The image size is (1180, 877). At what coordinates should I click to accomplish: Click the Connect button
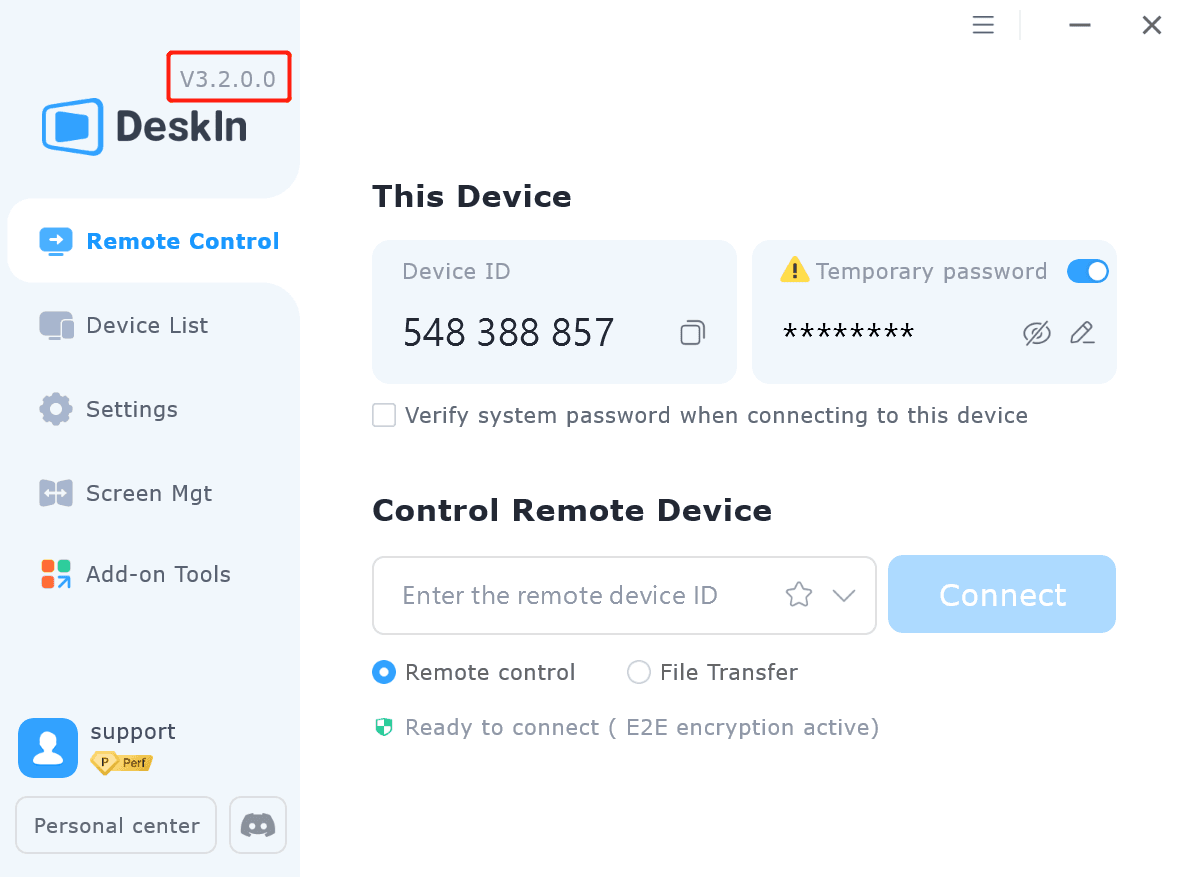pos(1002,595)
